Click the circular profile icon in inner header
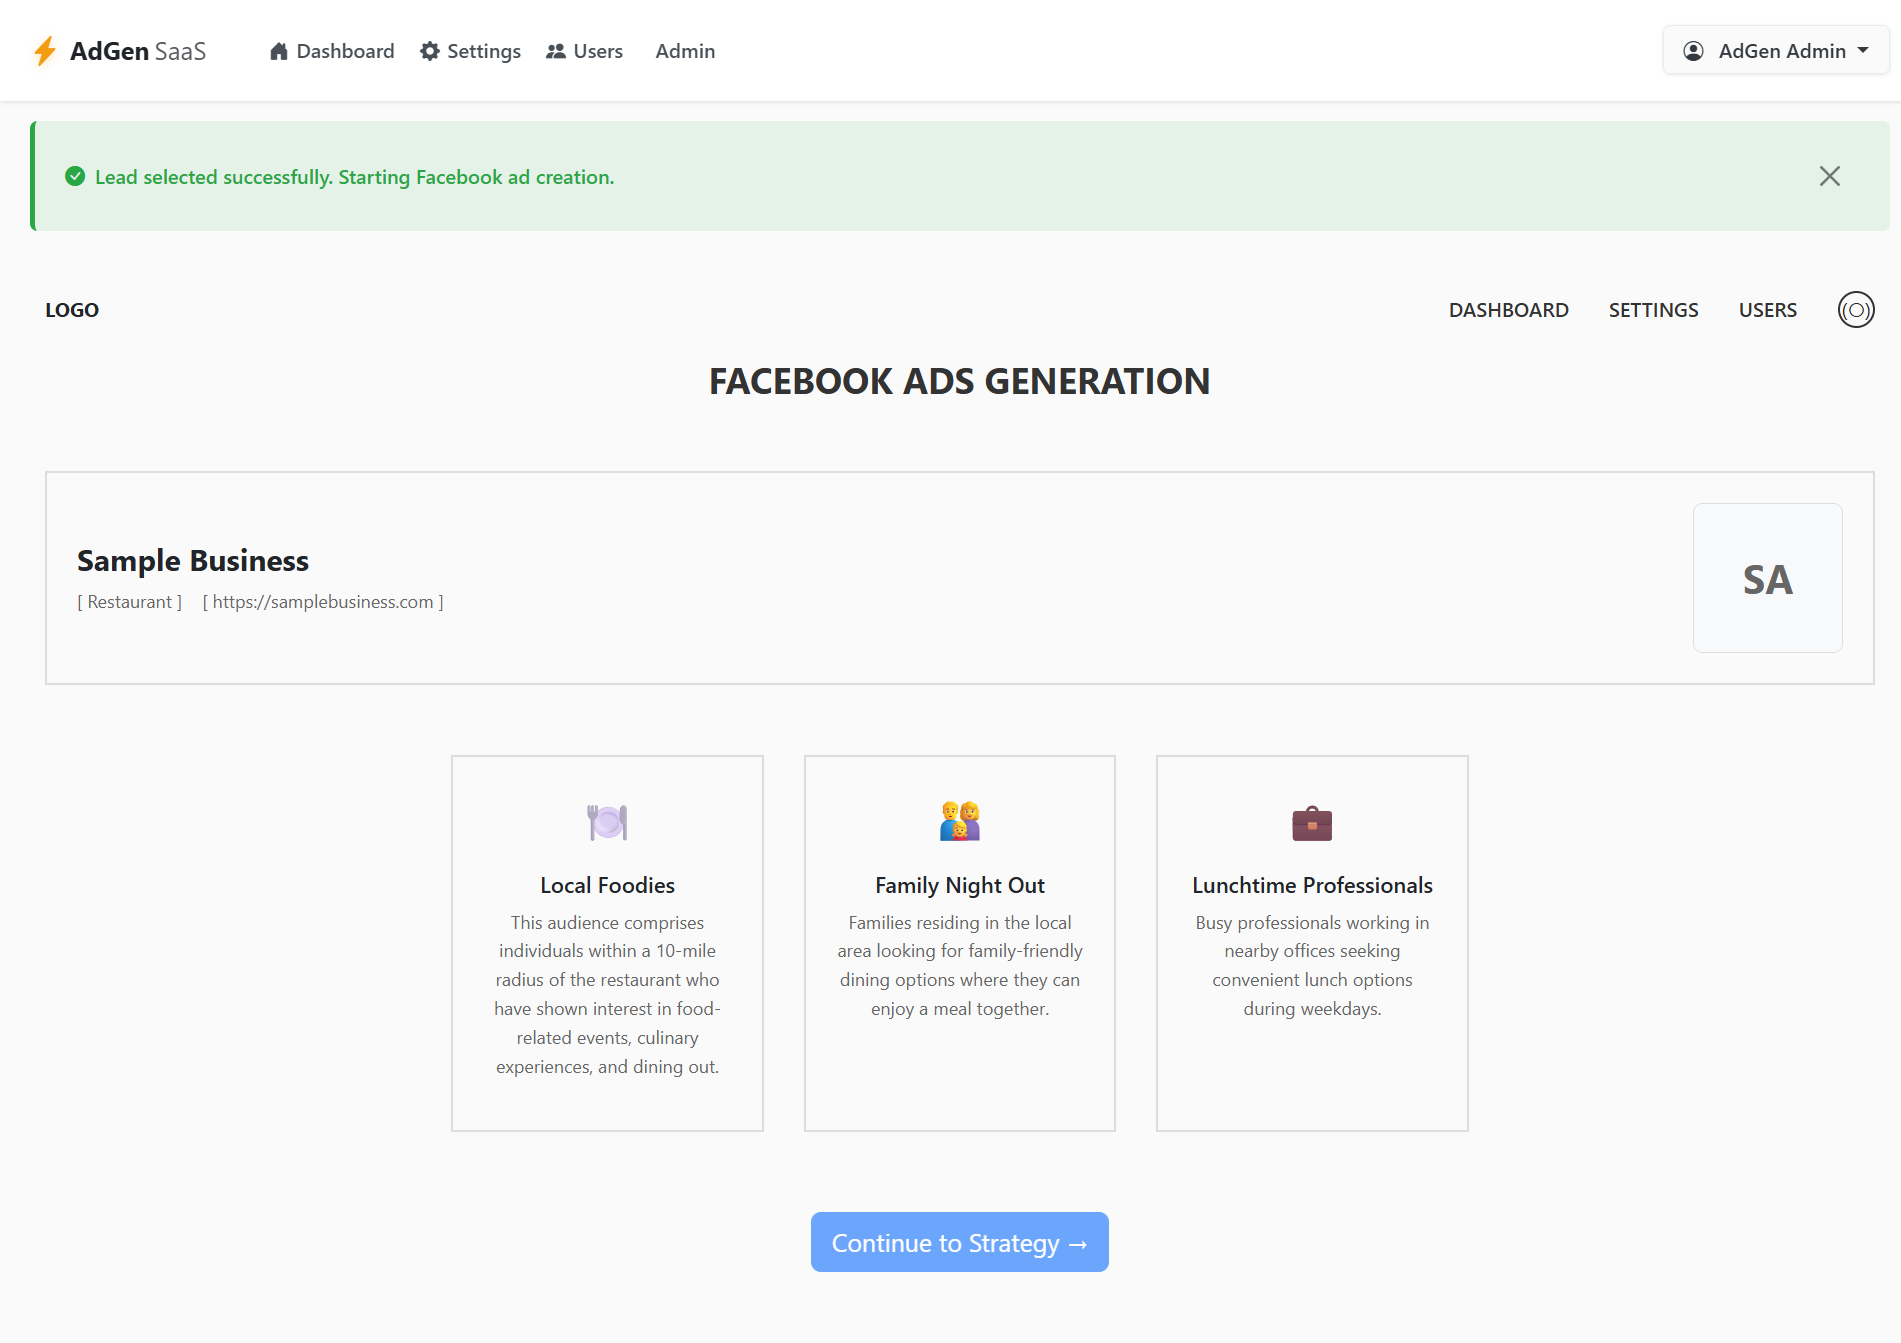Image resolution: width=1901 pixels, height=1343 pixels. [x=1856, y=310]
